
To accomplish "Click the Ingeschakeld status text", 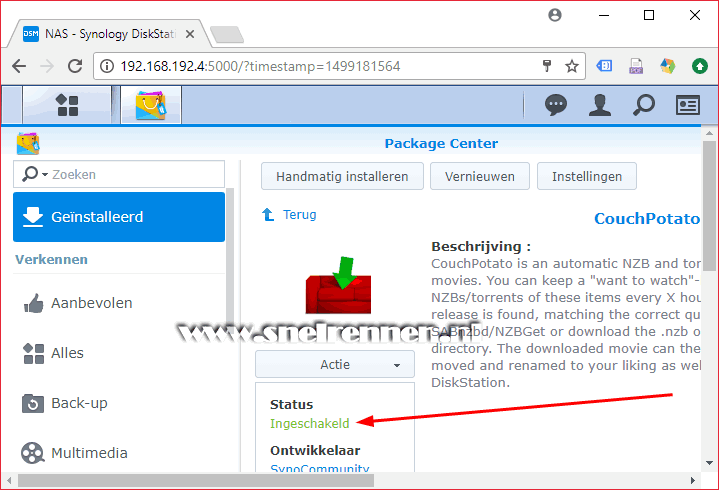I will pyautogui.click(x=310, y=423).
